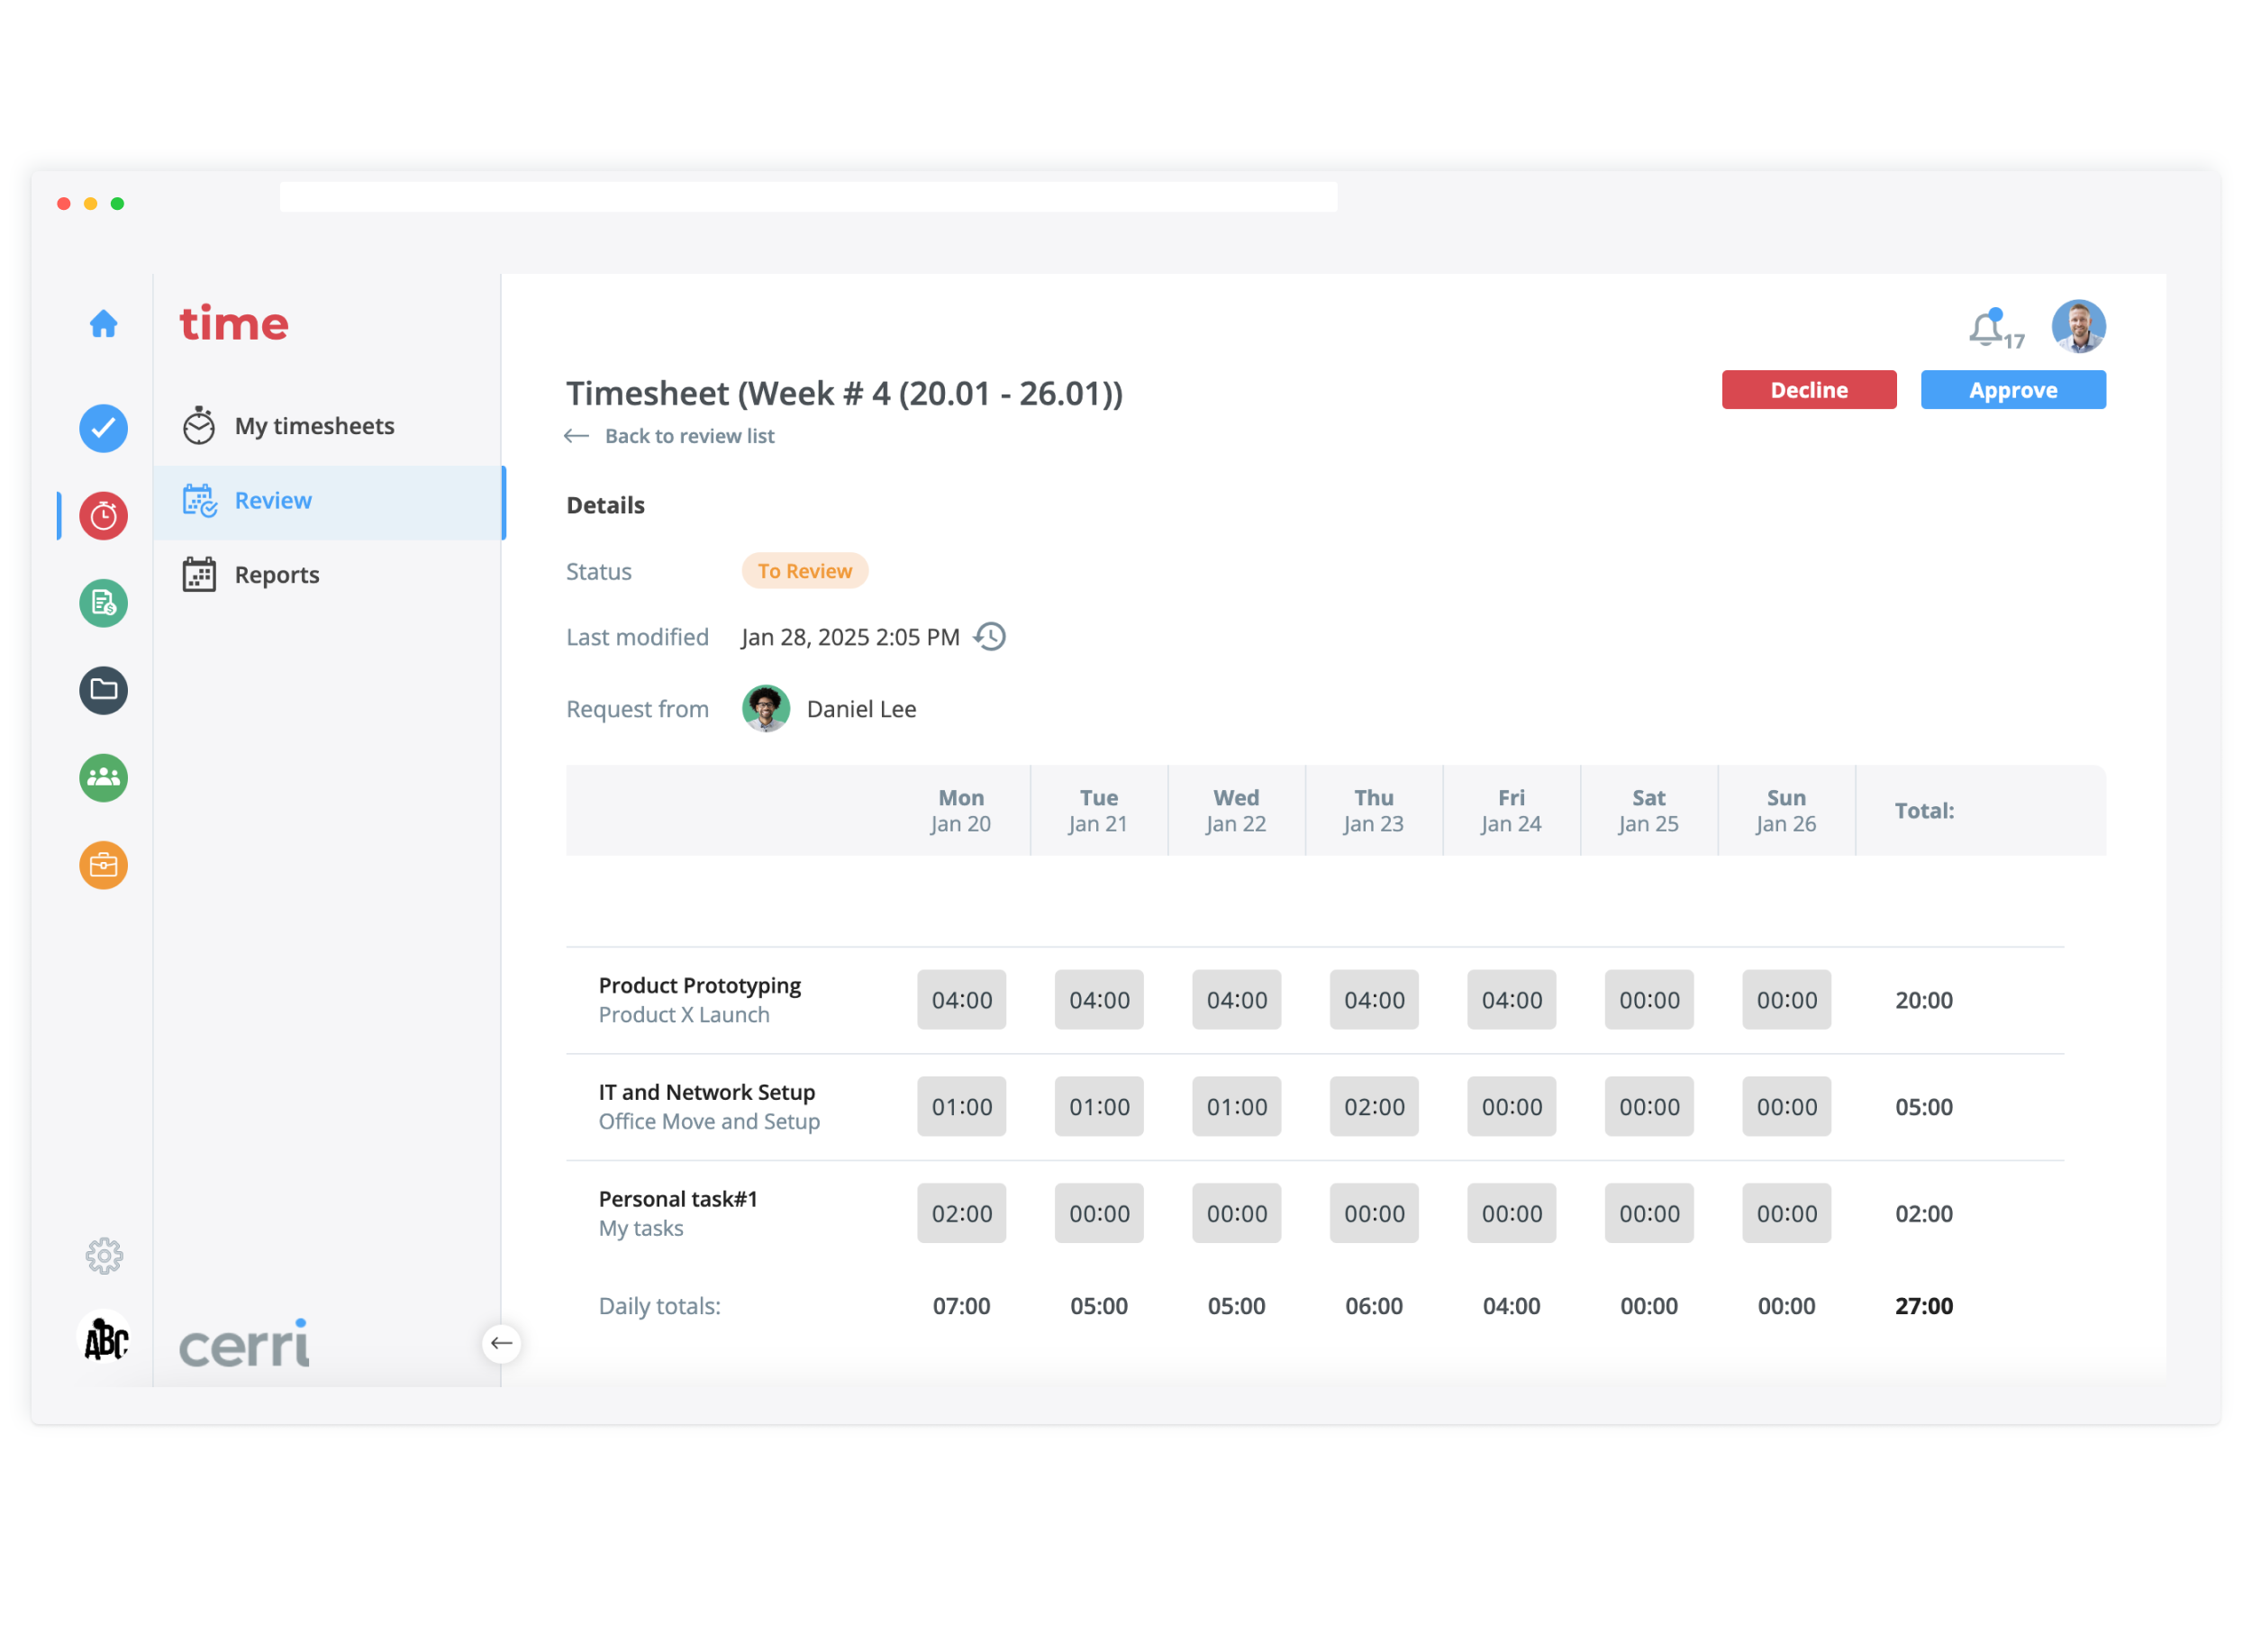Select the Review menu item
Screen dimensions: 2252x1652
click(273, 501)
